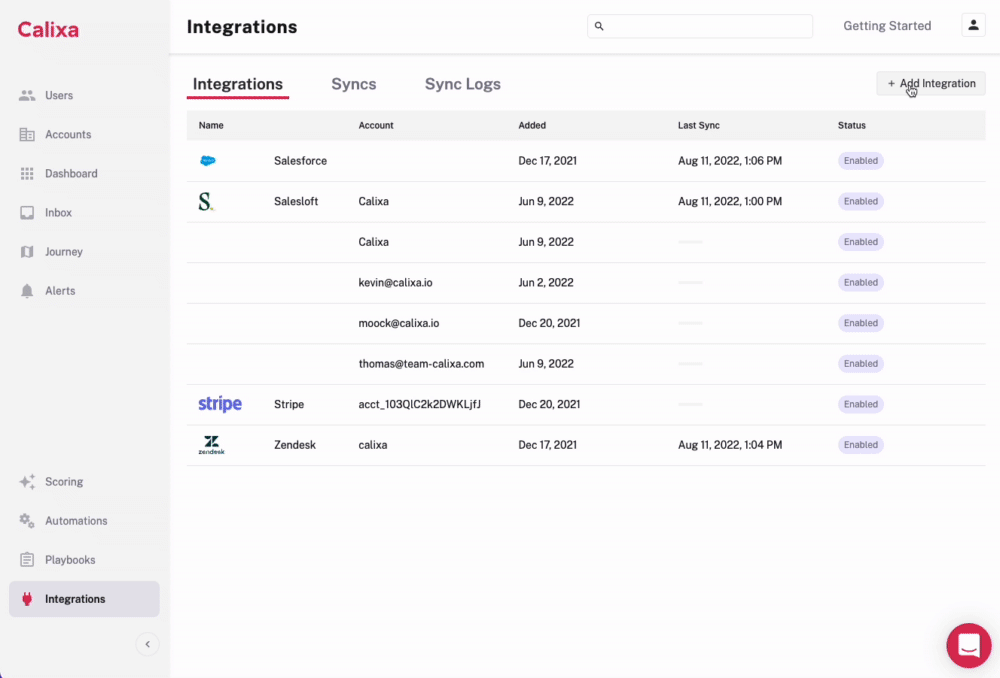Focus the top search field
This screenshot has height=678, width=1000.
pyautogui.click(x=700, y=26)
